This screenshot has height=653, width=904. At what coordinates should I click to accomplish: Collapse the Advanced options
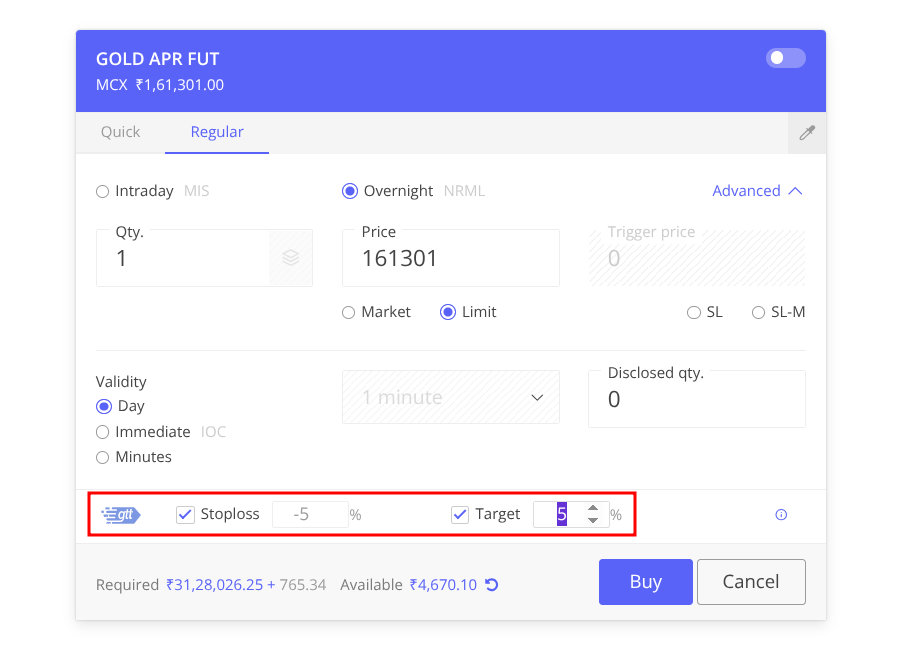(757, 191)
